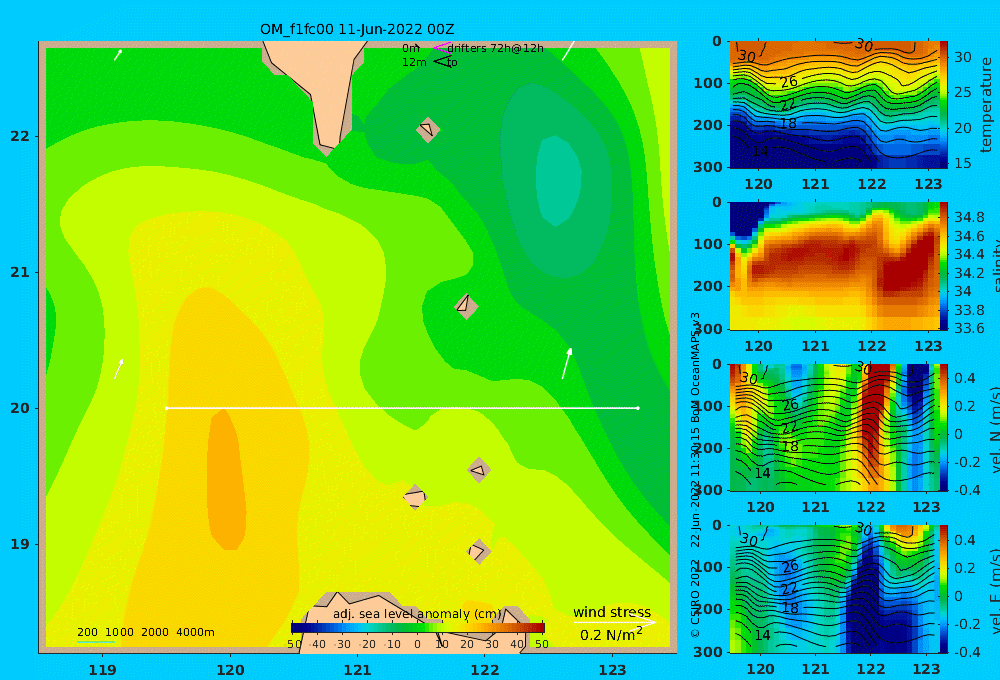Click the 'drifters 72h@12h' legend text
This screenshot has height=680, width=1000.
point(496,48)
